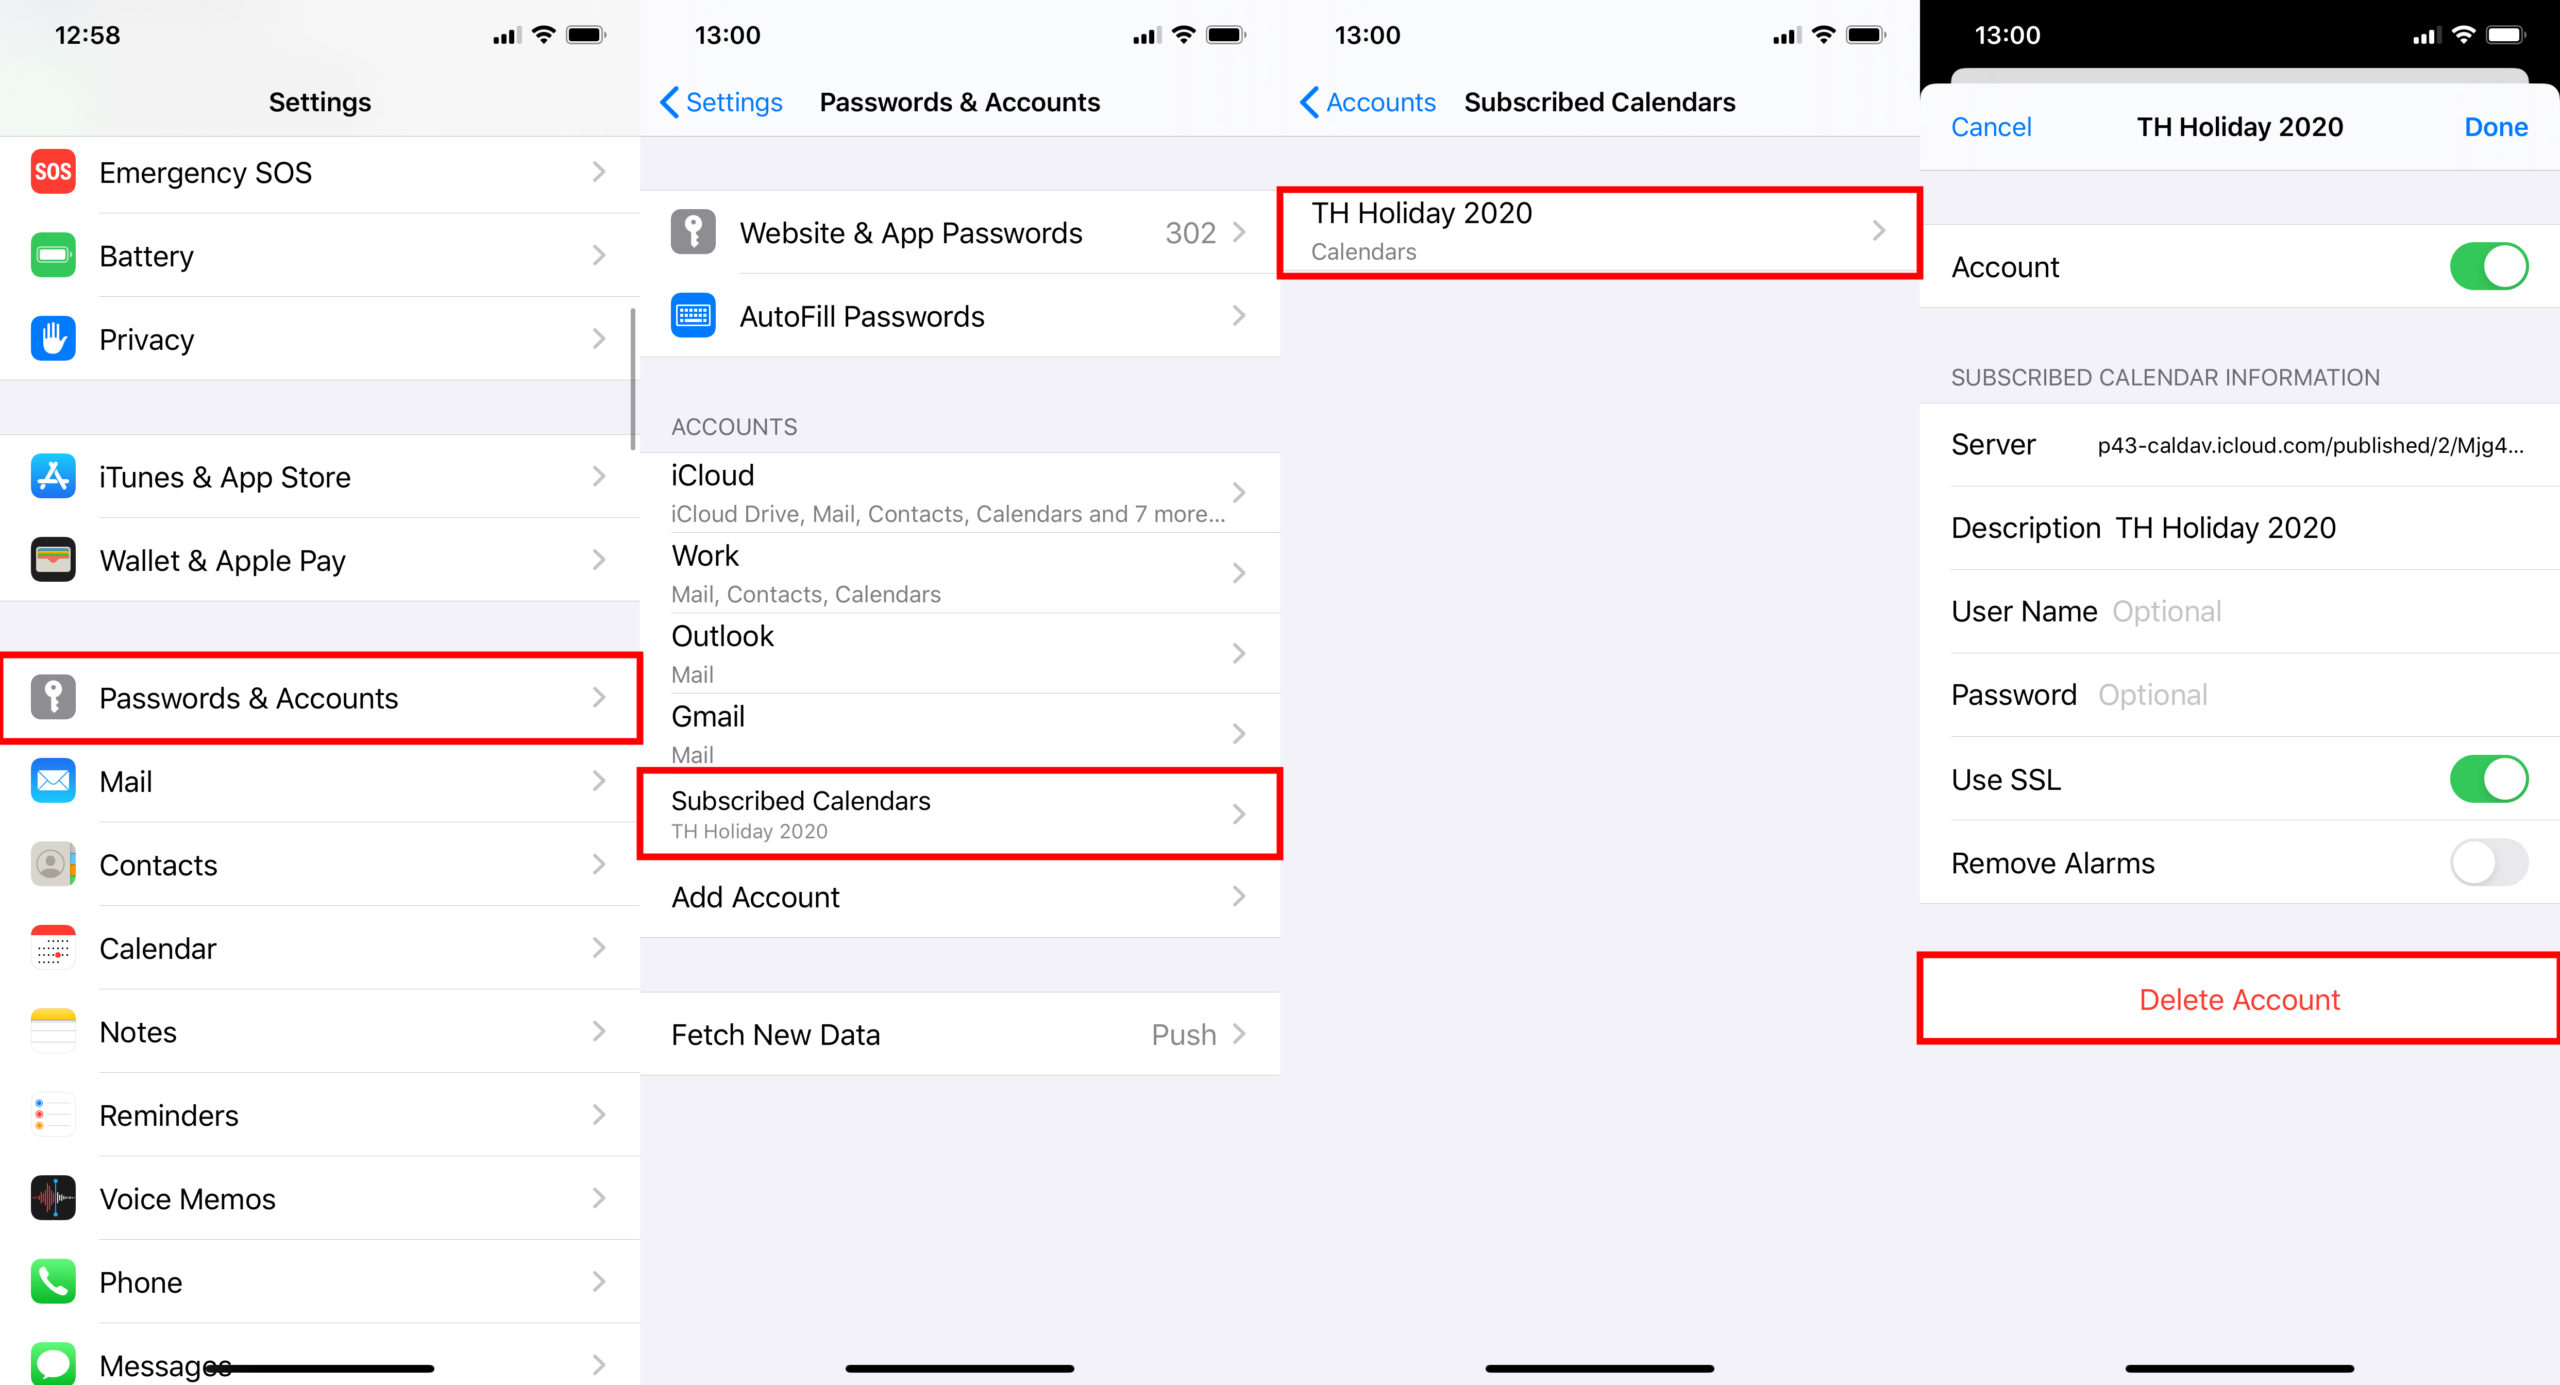Screen dimensions: 2560x1385
Task: Open the iTunes & App Store icon
Action: pos(53,476)
